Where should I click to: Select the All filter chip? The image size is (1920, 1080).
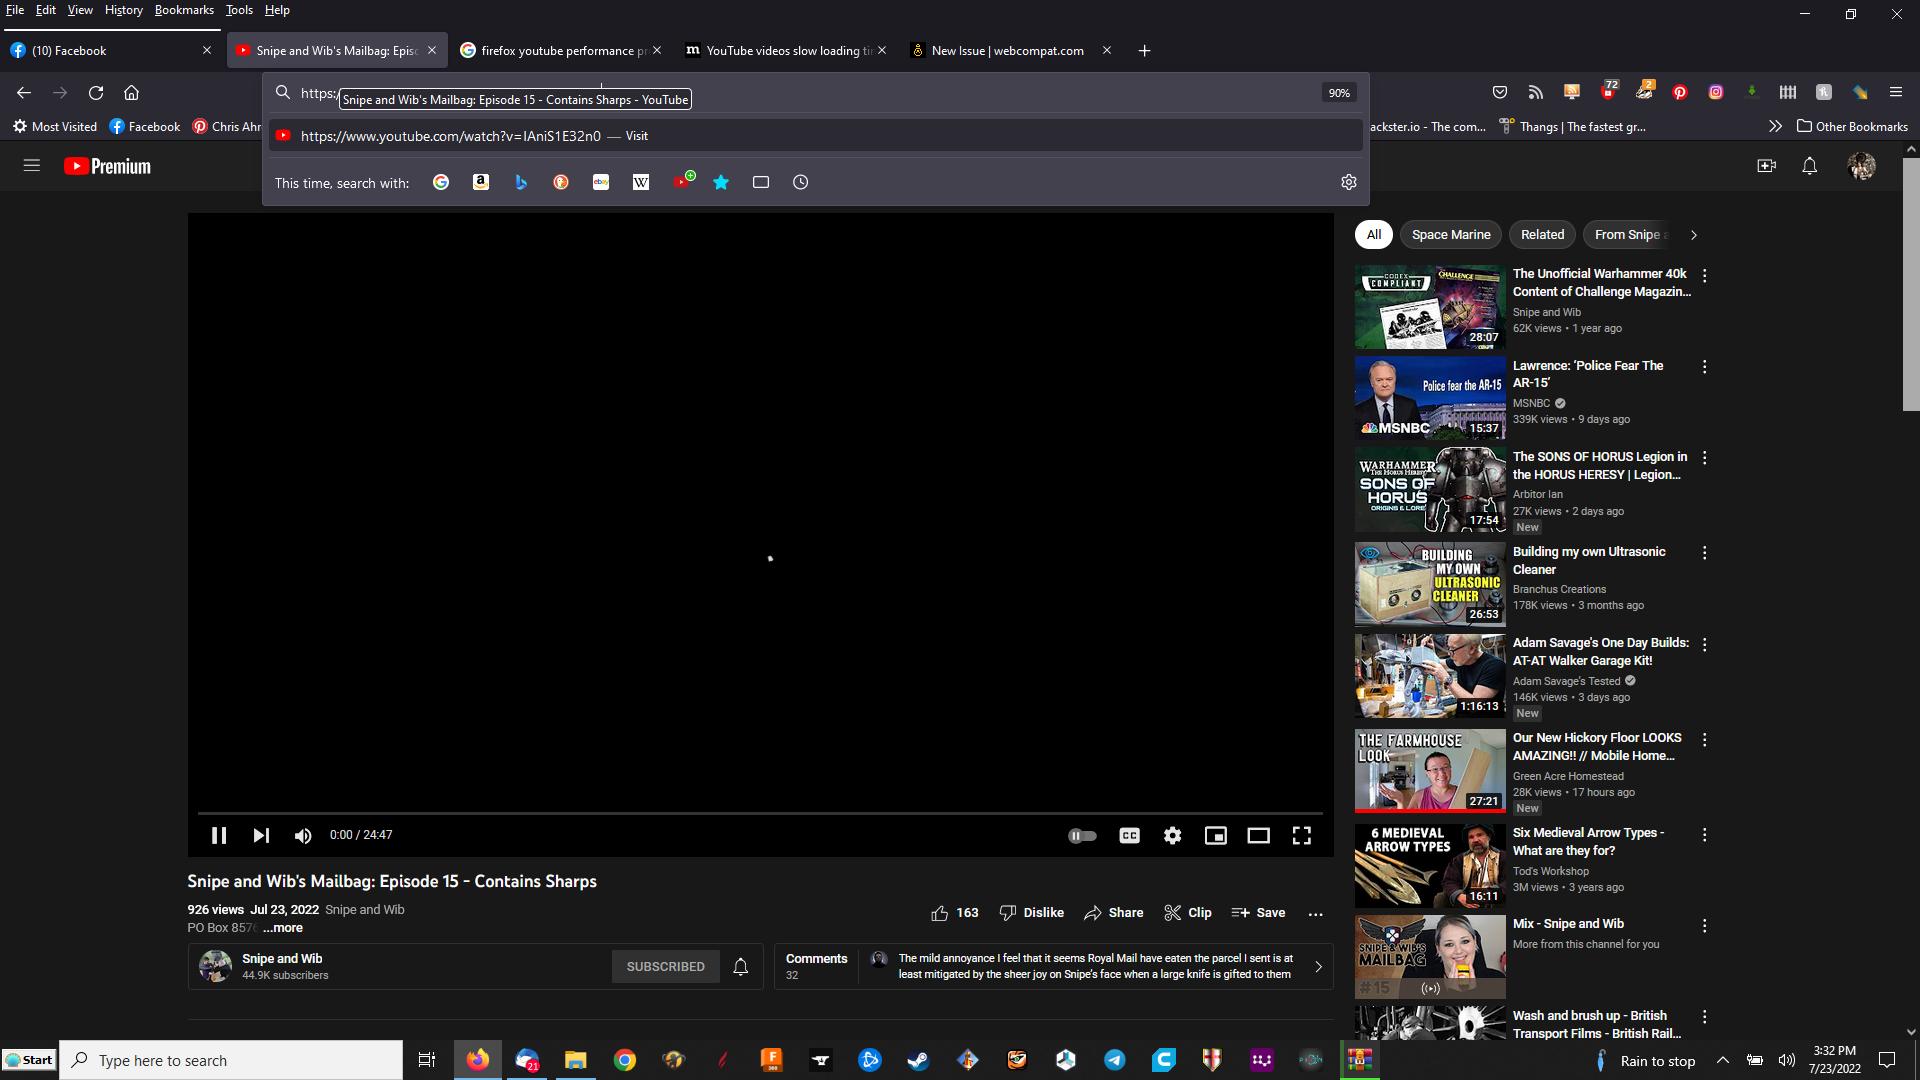point(1373,235)
